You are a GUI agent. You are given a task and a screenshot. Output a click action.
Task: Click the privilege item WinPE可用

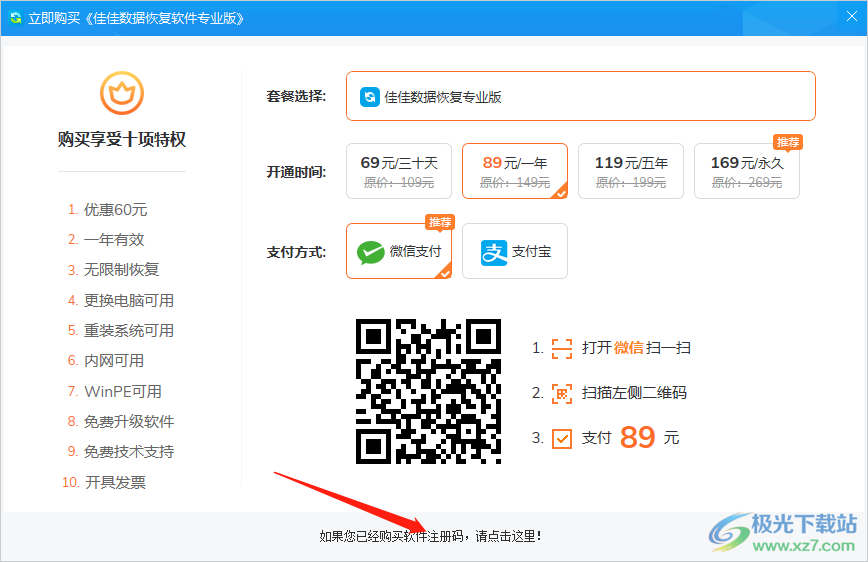(x=115, y=391)
